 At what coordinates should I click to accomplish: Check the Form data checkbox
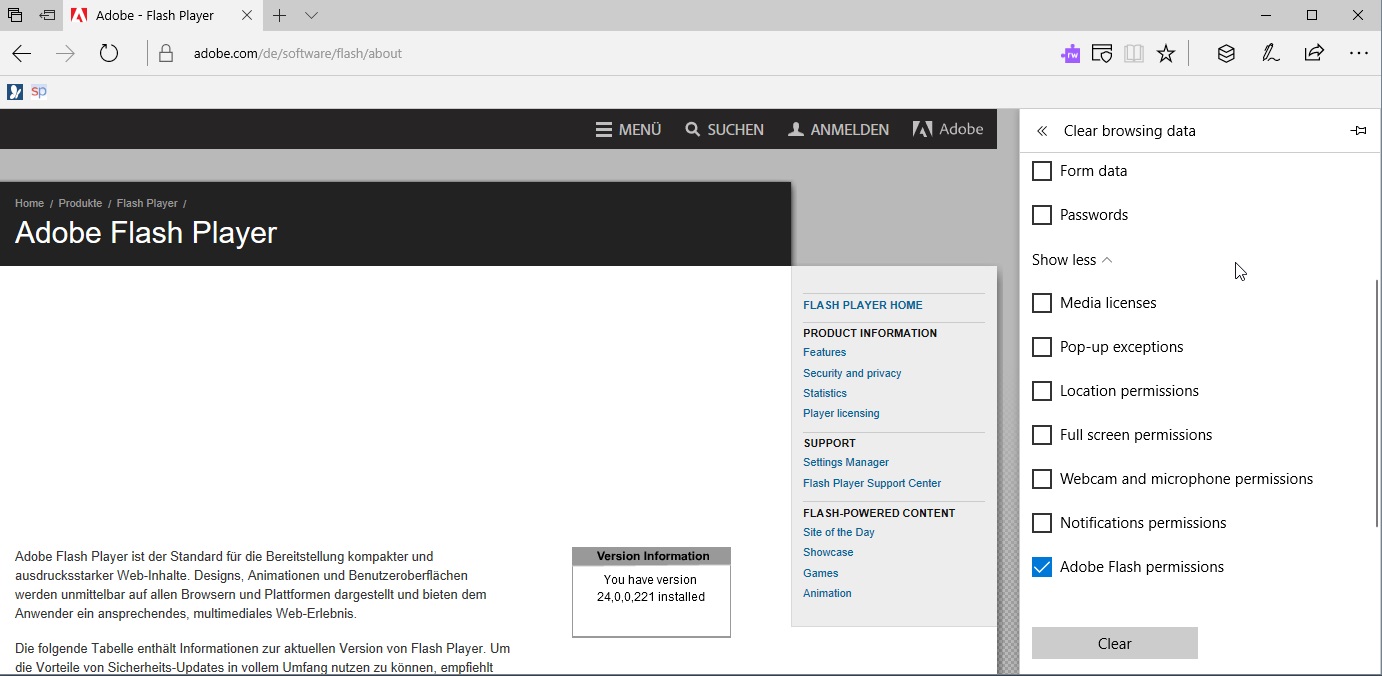[1042, 171]
